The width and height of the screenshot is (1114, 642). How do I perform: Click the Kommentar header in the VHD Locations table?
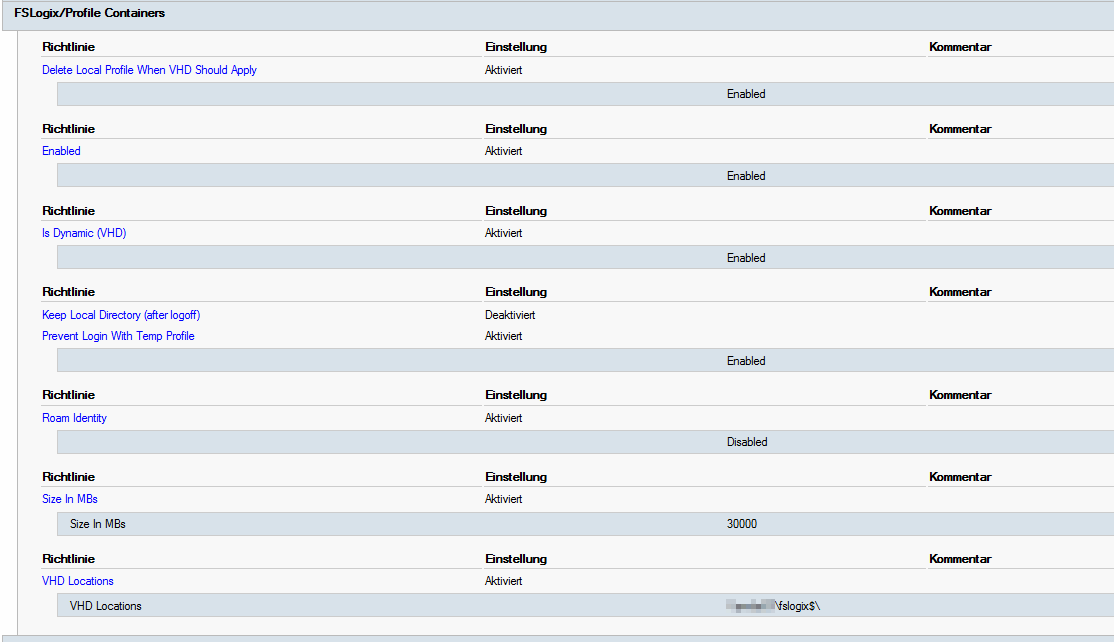(960, 559)
